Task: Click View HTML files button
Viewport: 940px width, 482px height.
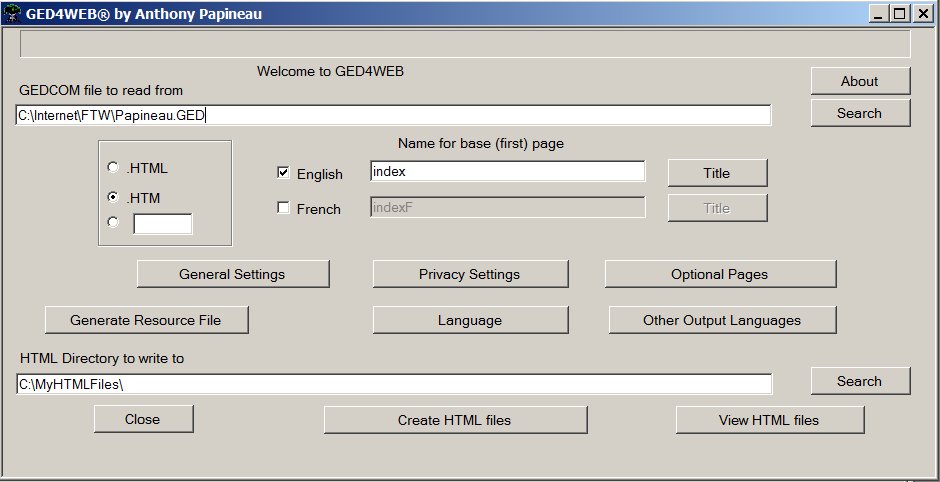Action: tap(770, 420)
